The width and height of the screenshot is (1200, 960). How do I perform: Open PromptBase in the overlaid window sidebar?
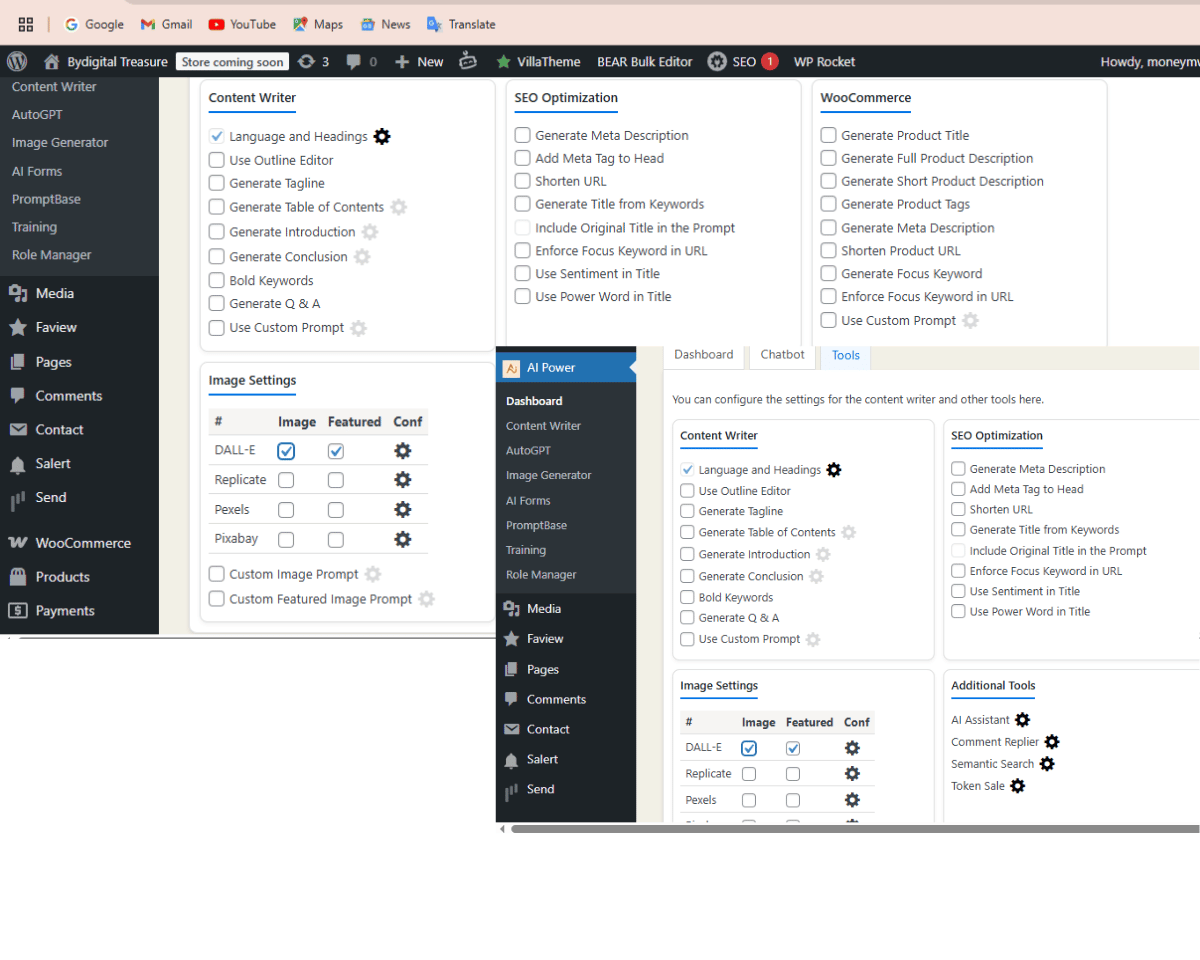tap(536, 525)
